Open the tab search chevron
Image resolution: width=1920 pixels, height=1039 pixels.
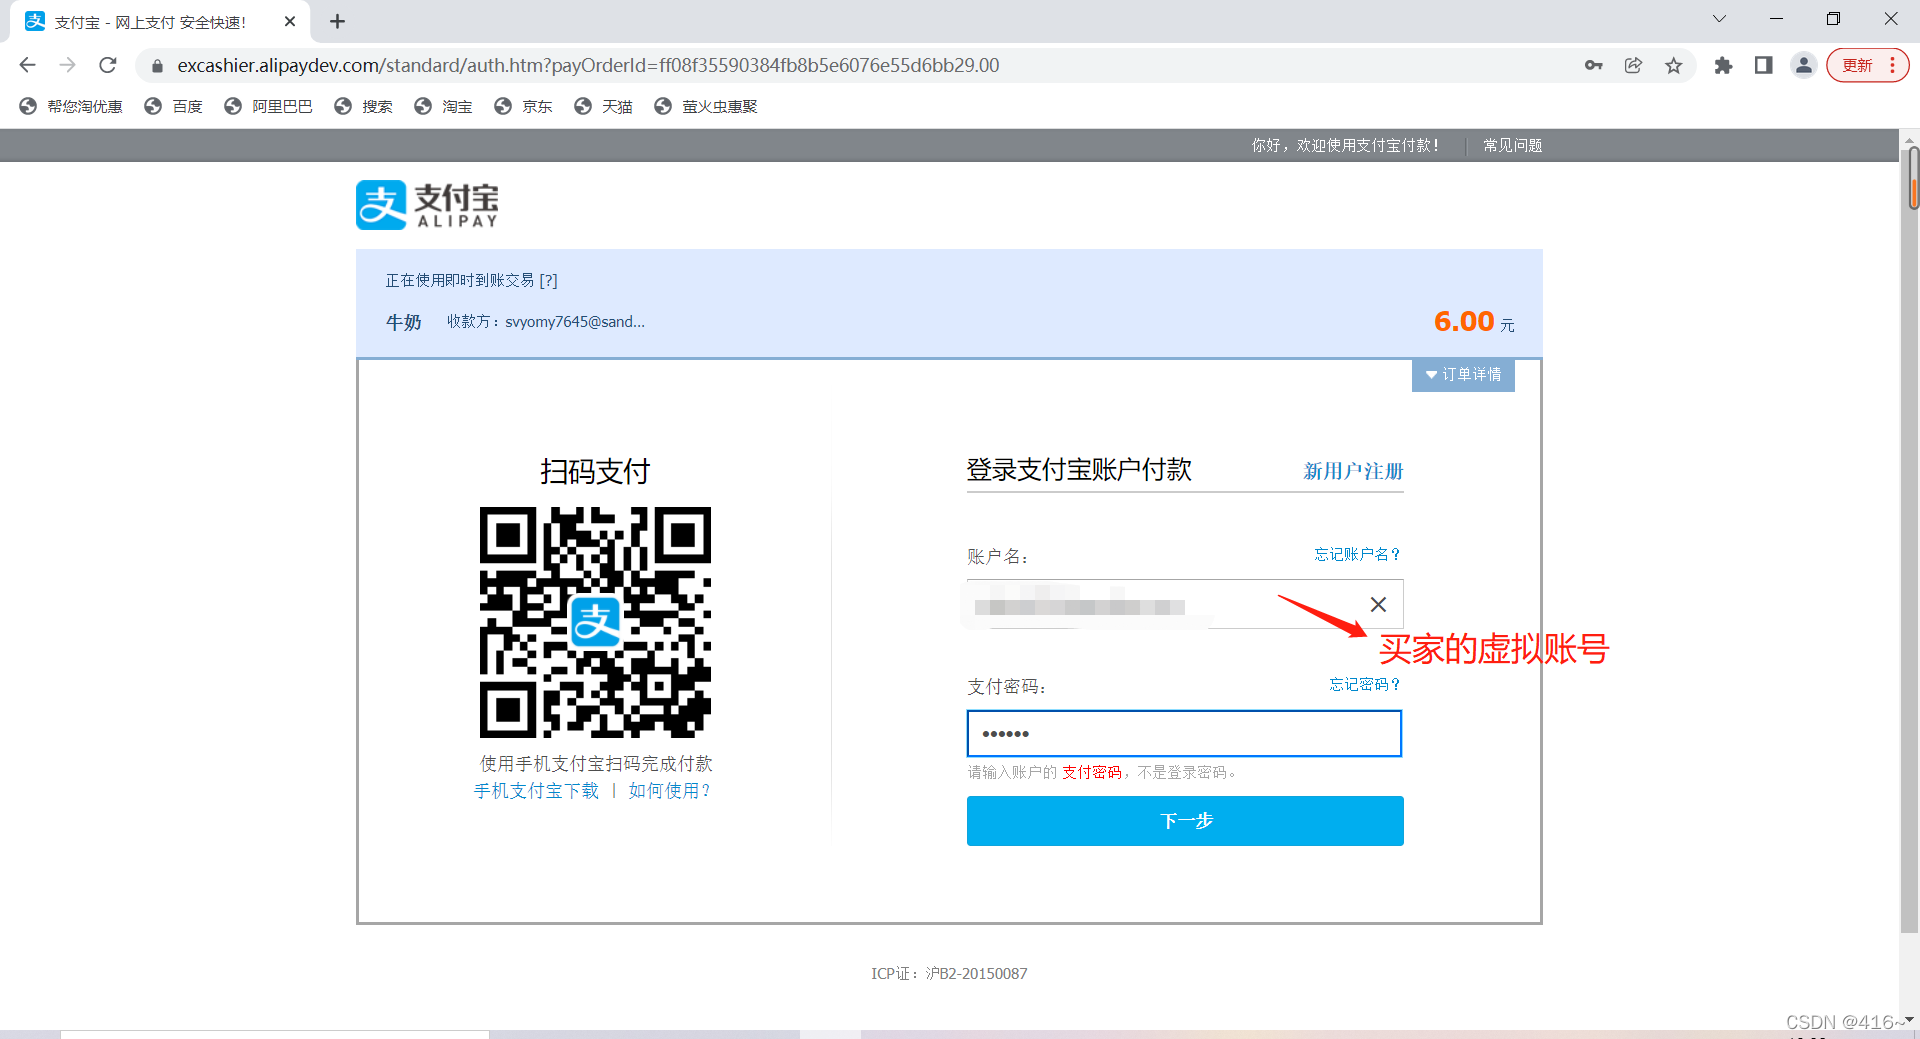pyautogui.click(x=1719, y=19)
